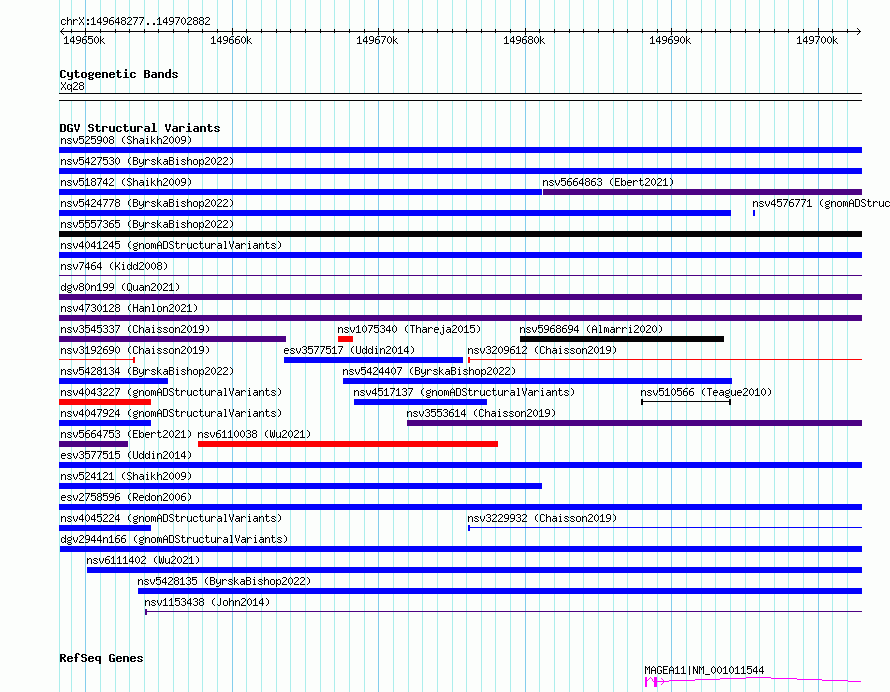
Task: Open nsv4041245 (gnomADStructuralVariants) entry
Action: click(171, 245)
